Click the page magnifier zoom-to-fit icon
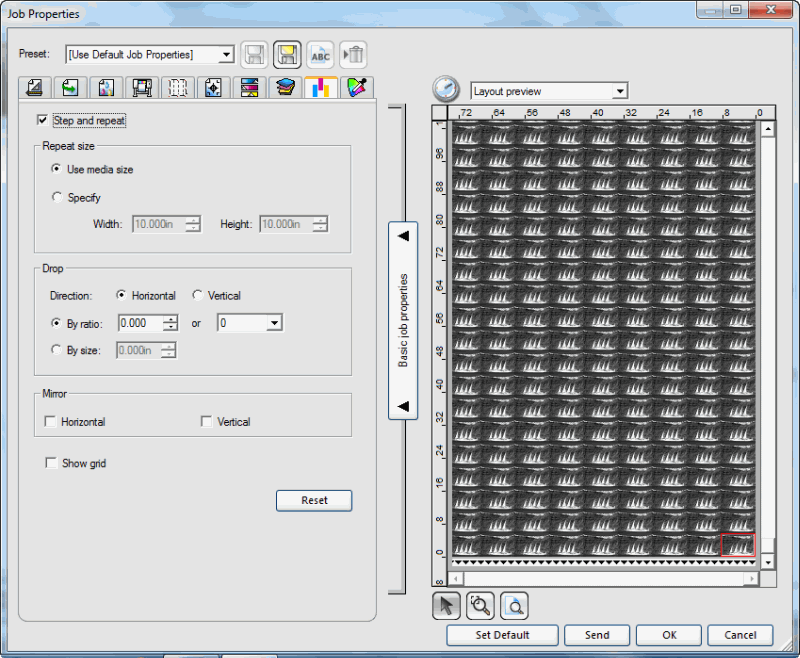Image resolution: width=800 pixels, height=658 pixels. (x=514, y=604)
